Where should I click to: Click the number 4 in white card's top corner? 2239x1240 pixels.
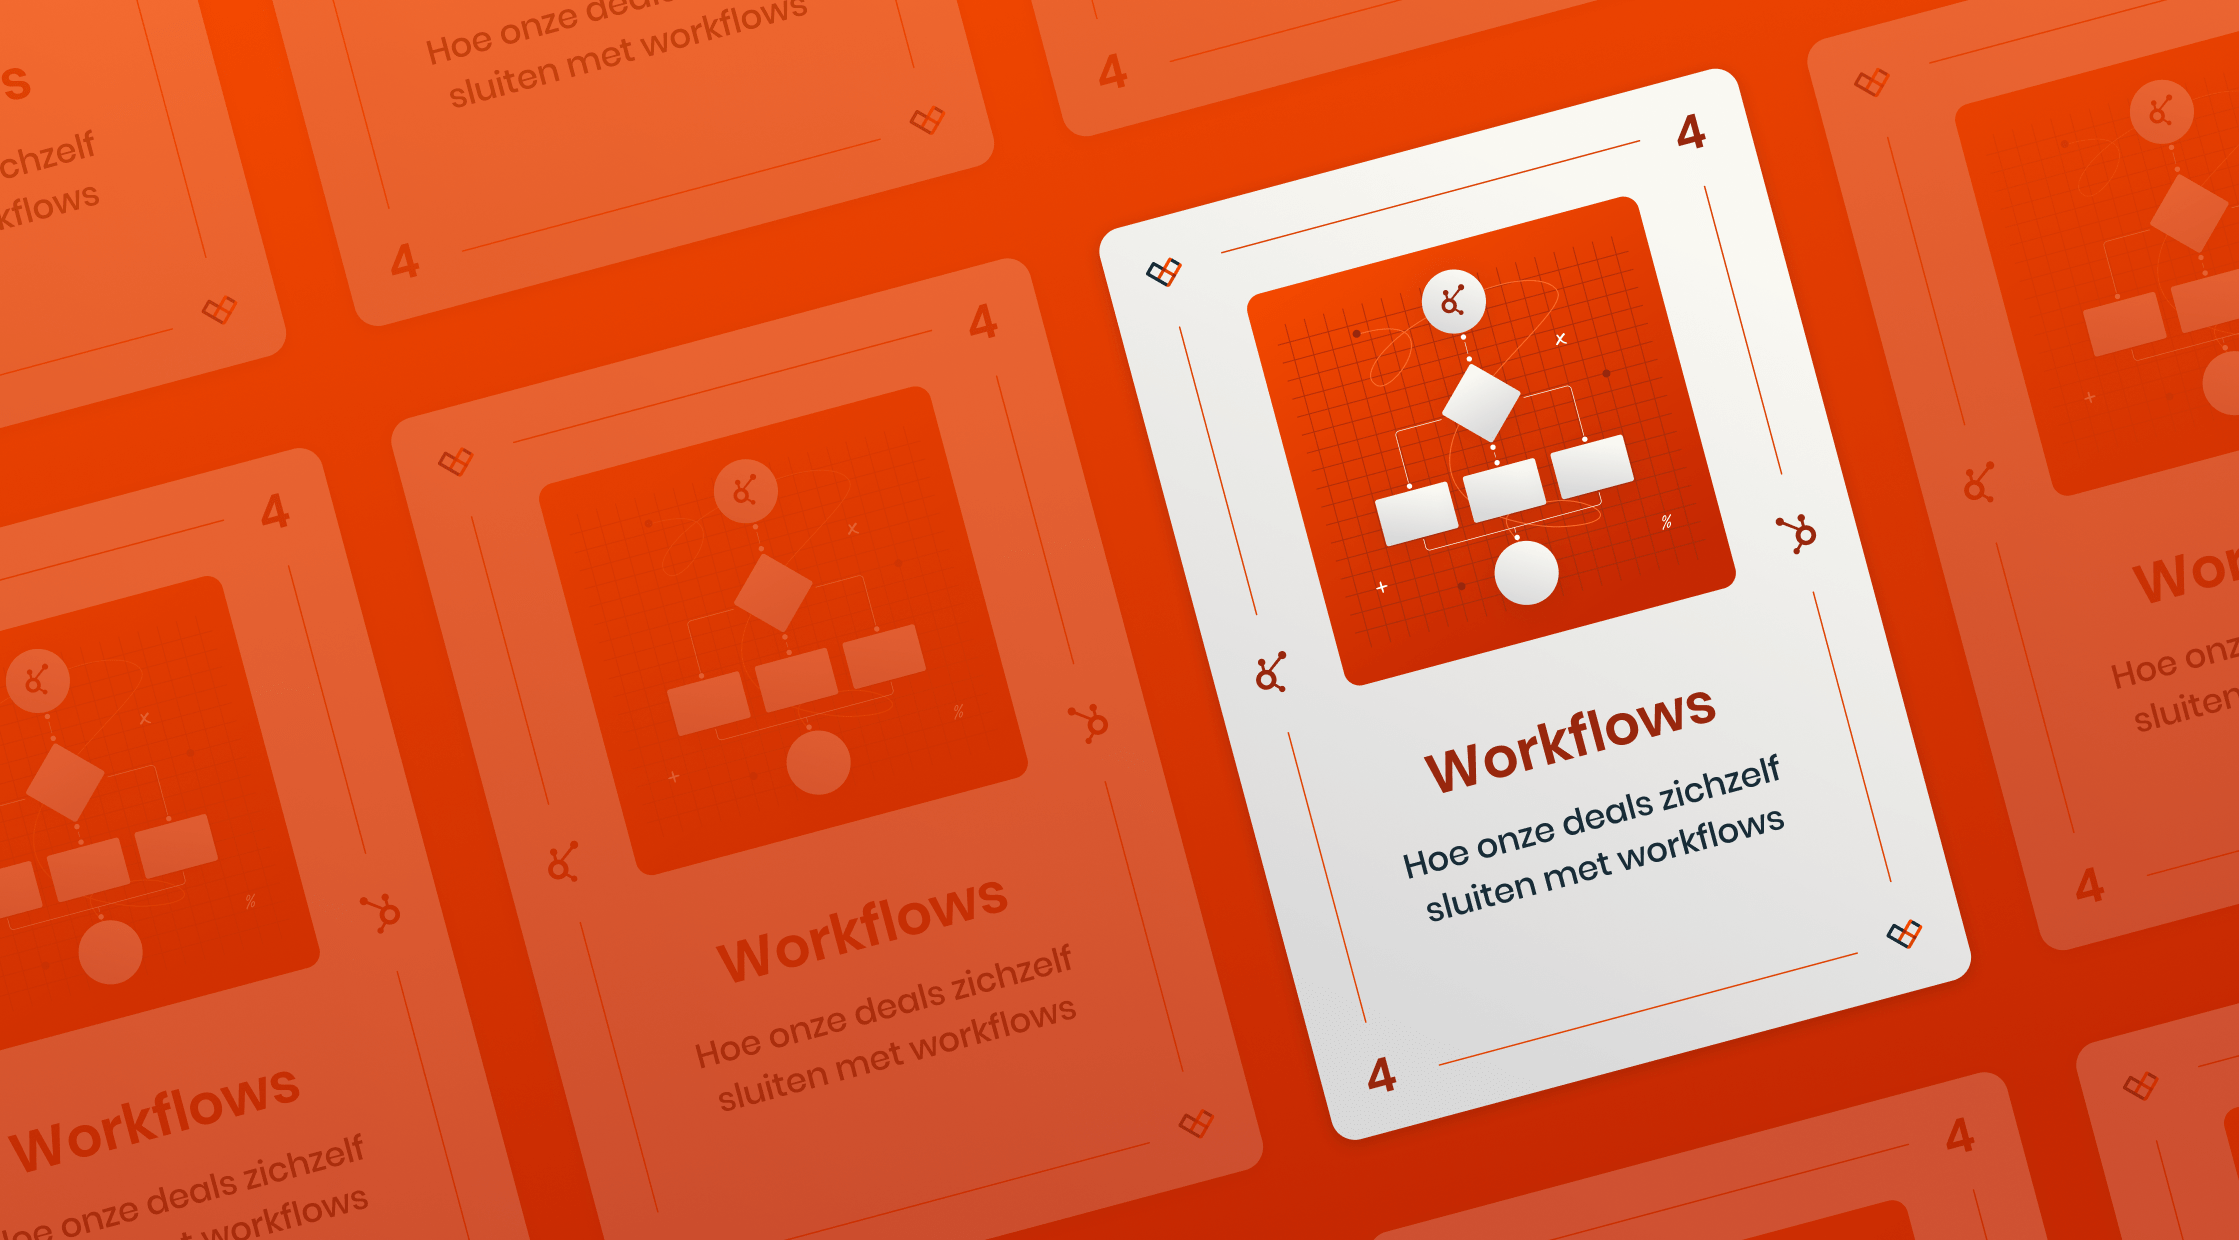coord(1691,131)
